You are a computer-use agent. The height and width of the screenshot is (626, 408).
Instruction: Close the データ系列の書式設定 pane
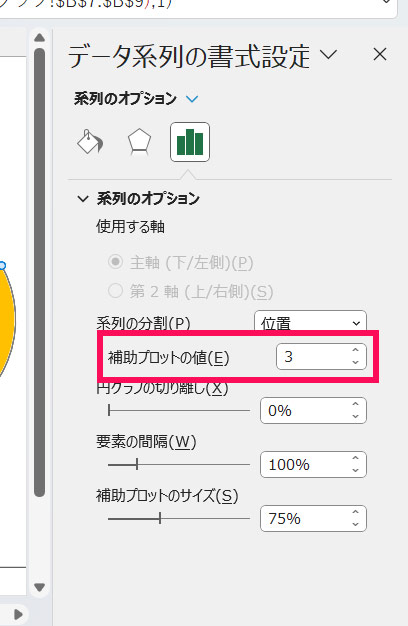click(x=380, y=54)
